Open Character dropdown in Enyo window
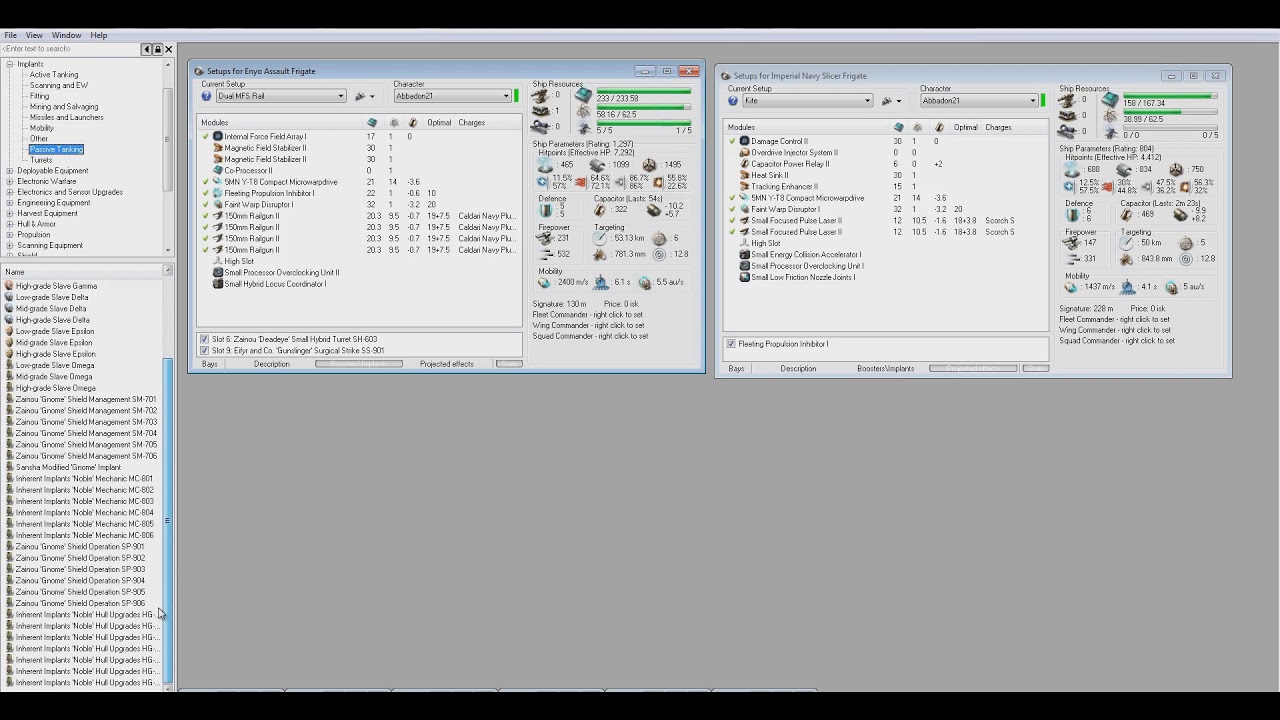1280x720 pixels. [452, 96]
